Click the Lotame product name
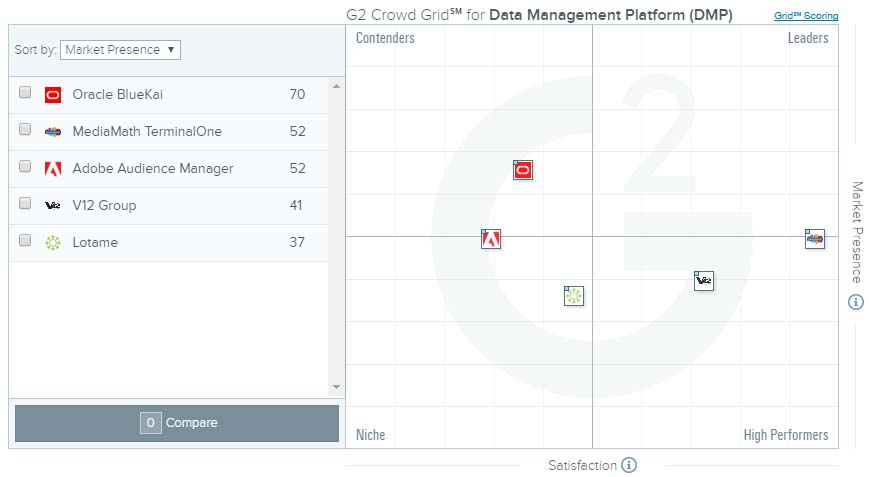This screenshot has height=477, width=869. [95, 242]
